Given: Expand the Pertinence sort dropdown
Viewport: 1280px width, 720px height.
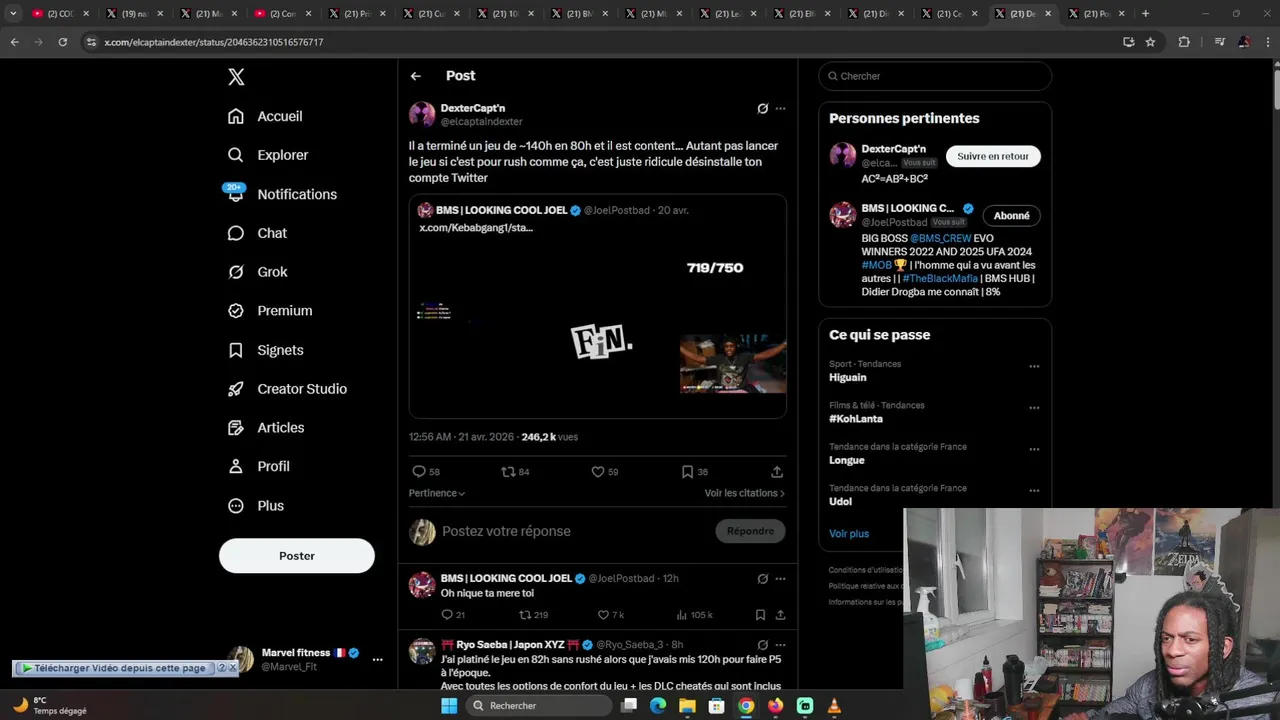Looking at the screenshot, I should click(437, 493).
